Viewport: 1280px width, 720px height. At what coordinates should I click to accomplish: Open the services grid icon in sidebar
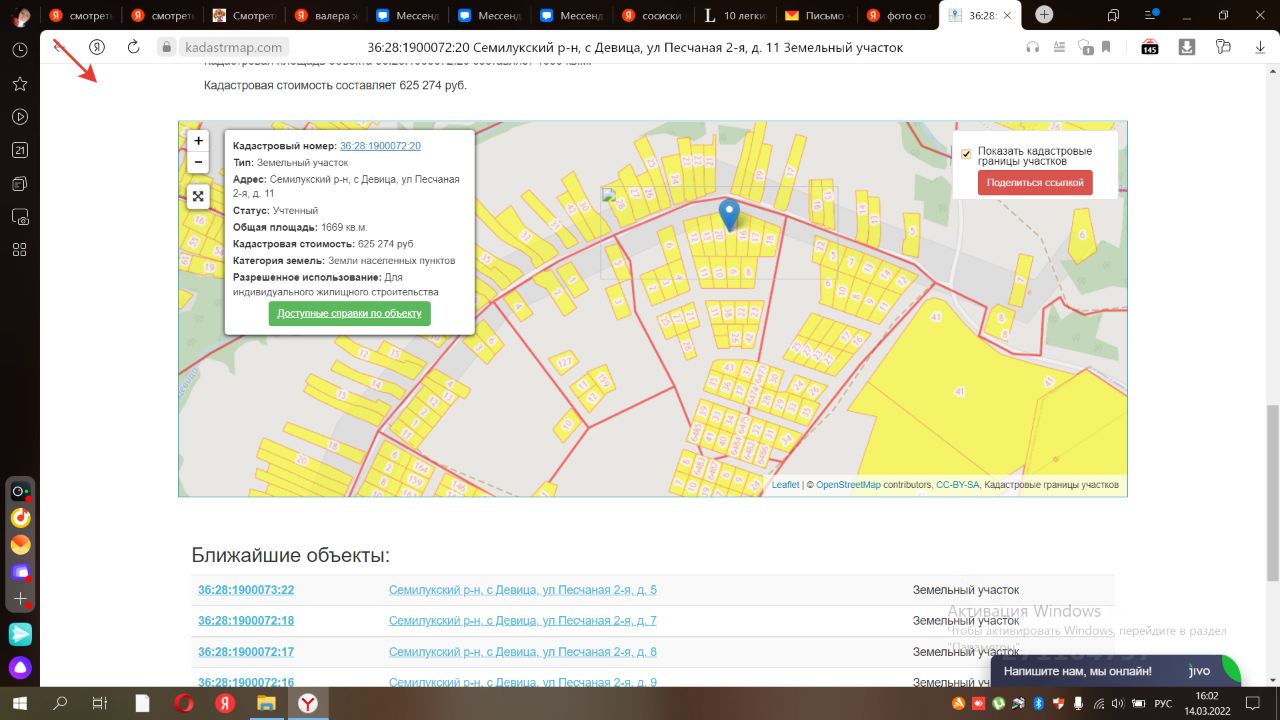[20, 249]
